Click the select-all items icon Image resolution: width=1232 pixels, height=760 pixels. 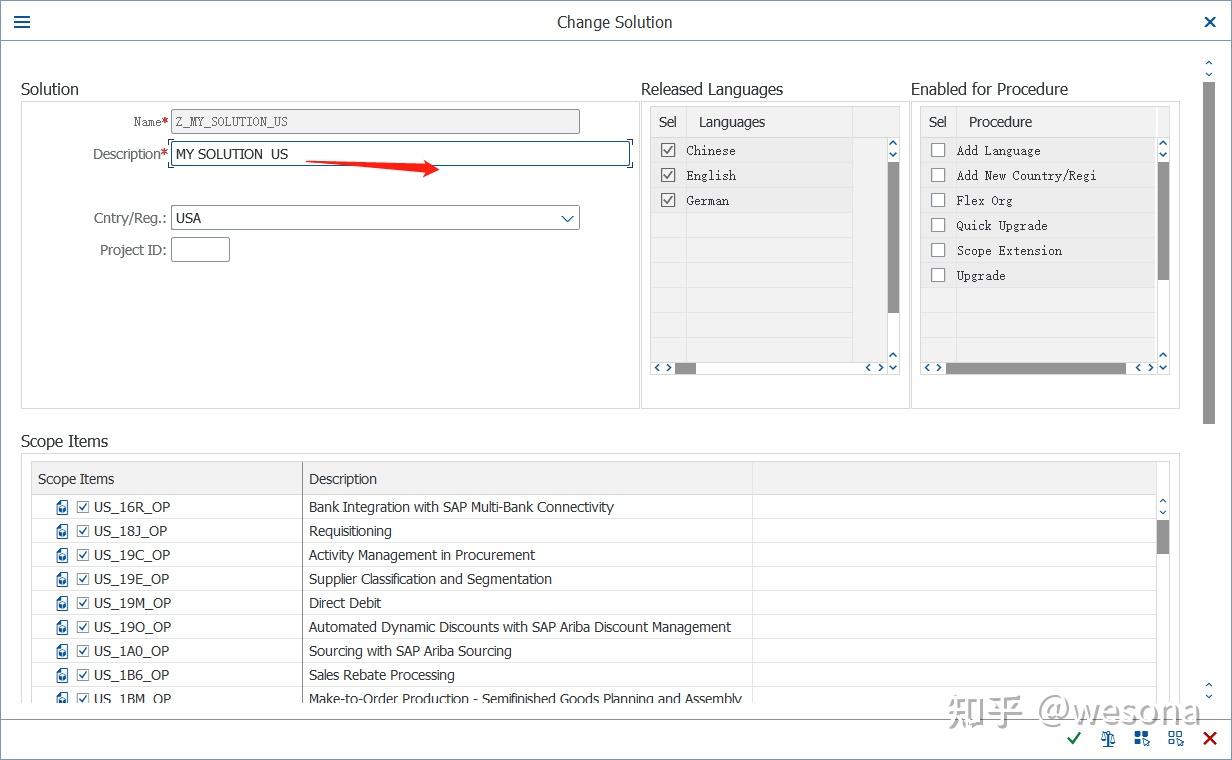coord(1141,738)
